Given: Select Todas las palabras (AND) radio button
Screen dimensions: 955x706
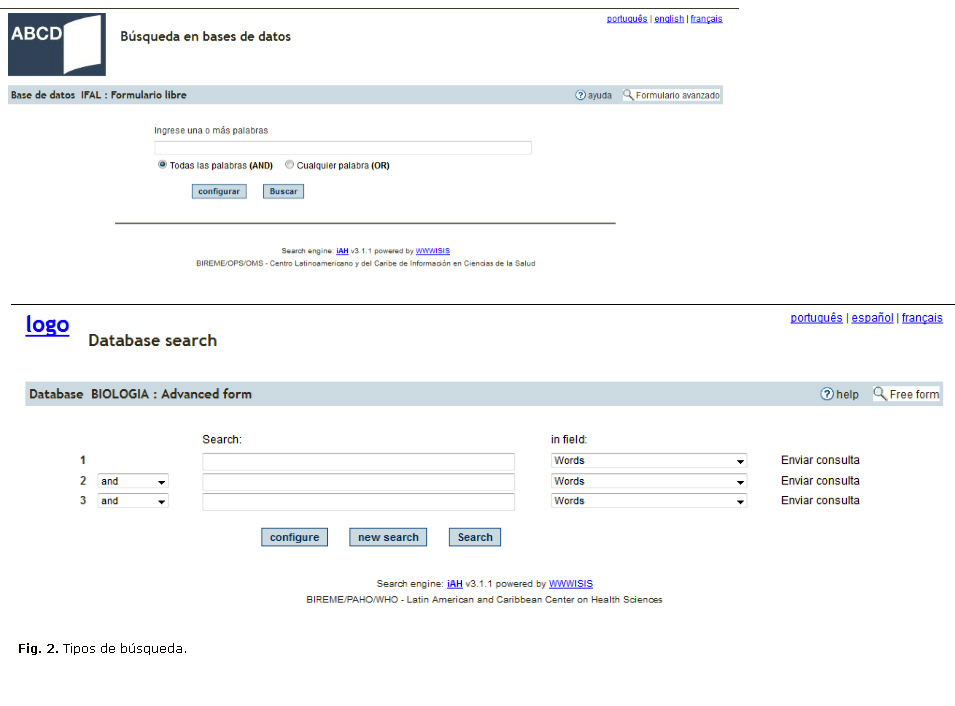Looking at the screenshot, I should [162, 165].
